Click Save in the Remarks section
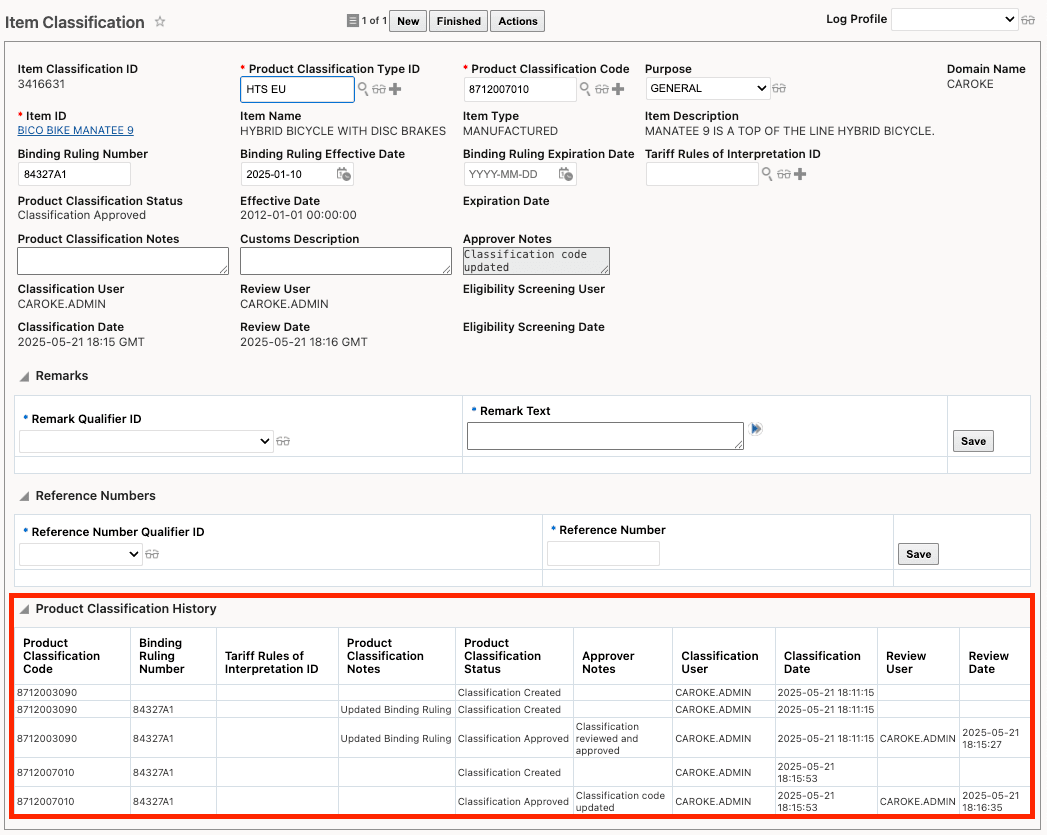Image resolution: width=1047 pixels, height=835 pixels. (973, 441)
